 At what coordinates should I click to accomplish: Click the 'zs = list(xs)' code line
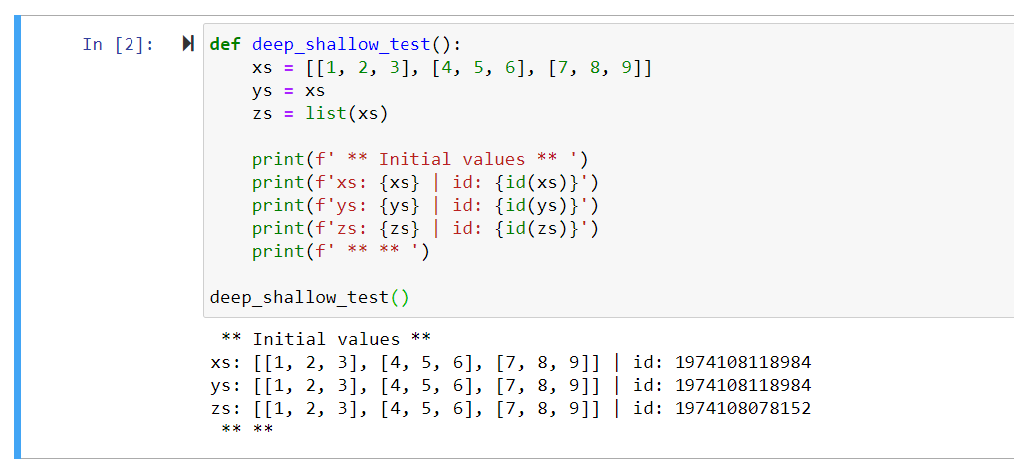(x=319, y=113)
